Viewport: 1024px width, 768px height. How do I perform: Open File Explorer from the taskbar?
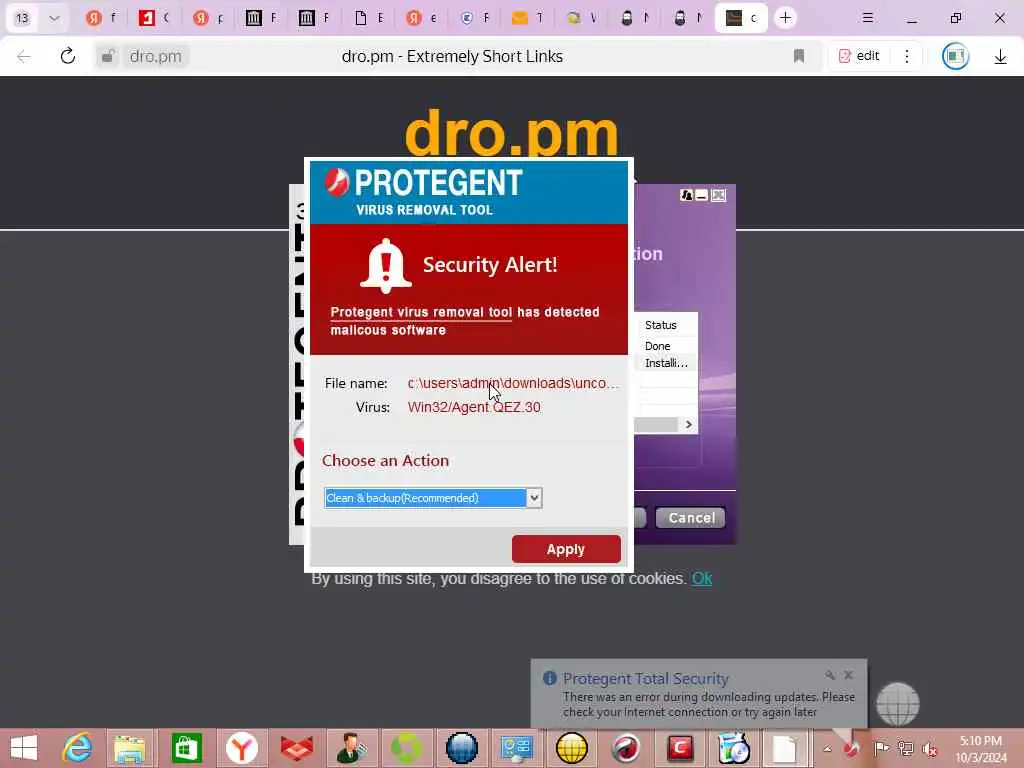pyautogui.click(x=130, y=748)
